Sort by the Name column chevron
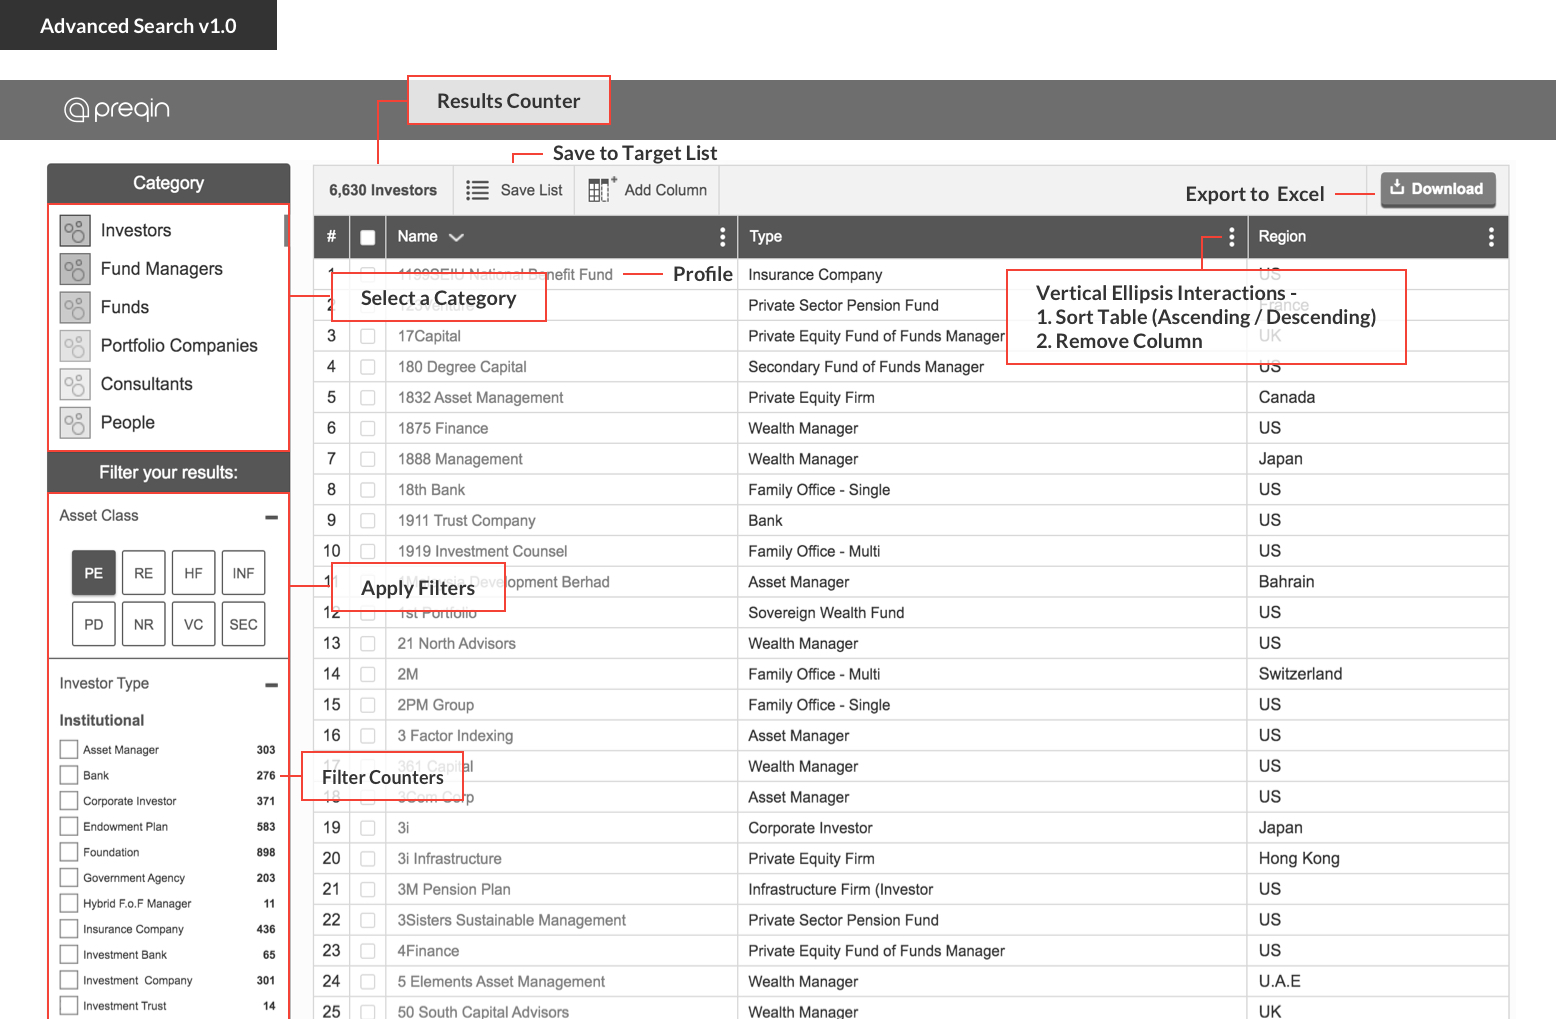The height and width of the screenshot is (1019, 1557). 457,238
